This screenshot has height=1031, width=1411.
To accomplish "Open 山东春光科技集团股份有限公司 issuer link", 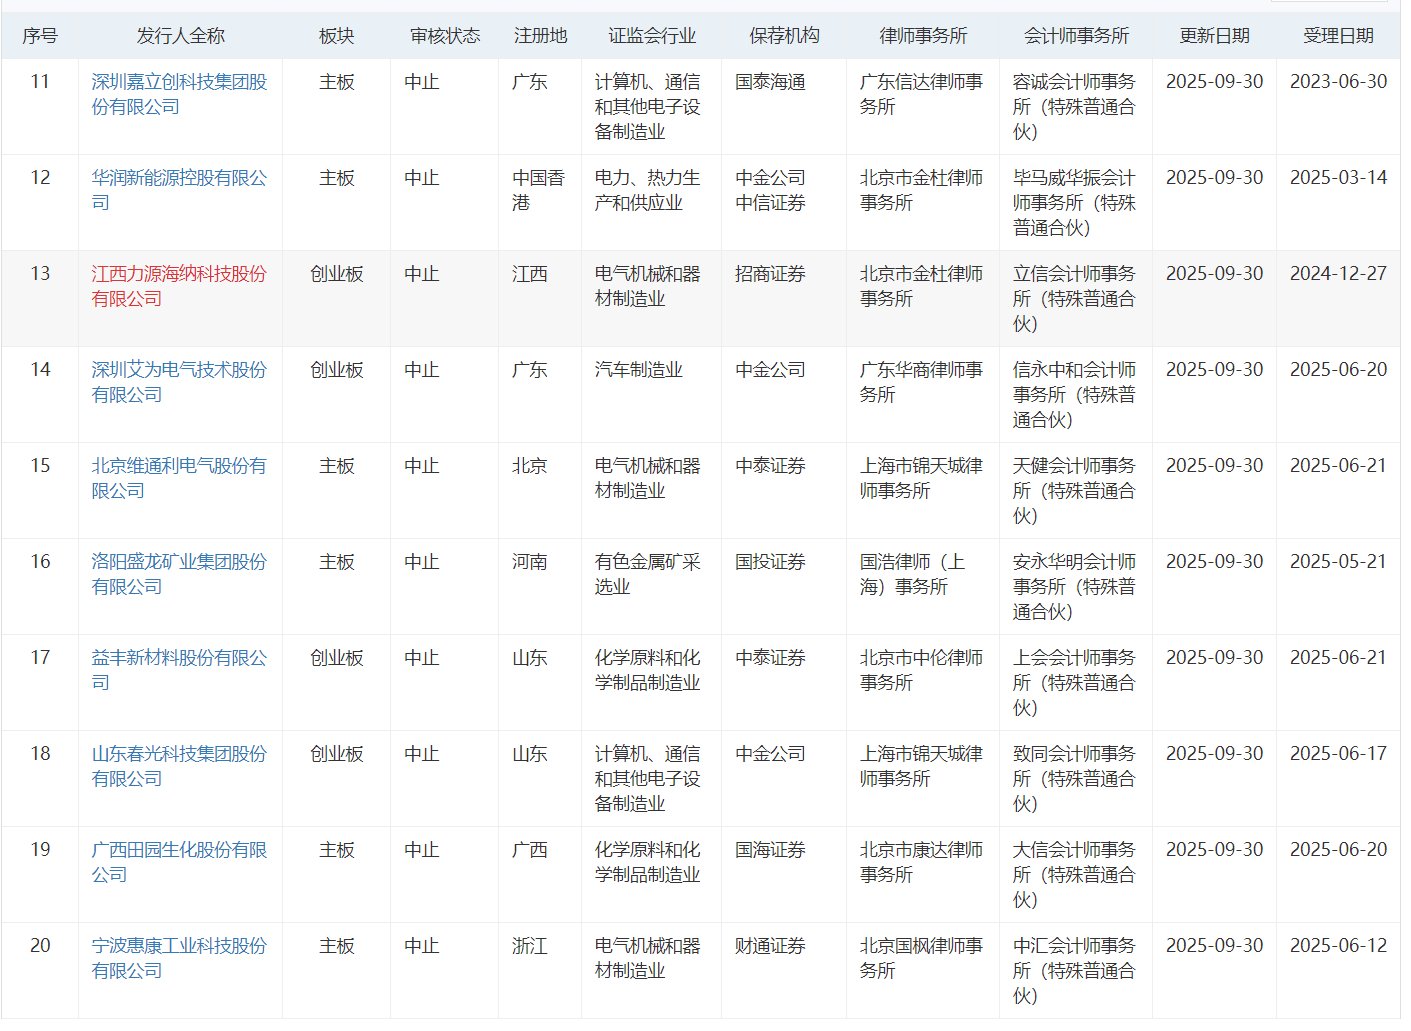I will point(180,766).
